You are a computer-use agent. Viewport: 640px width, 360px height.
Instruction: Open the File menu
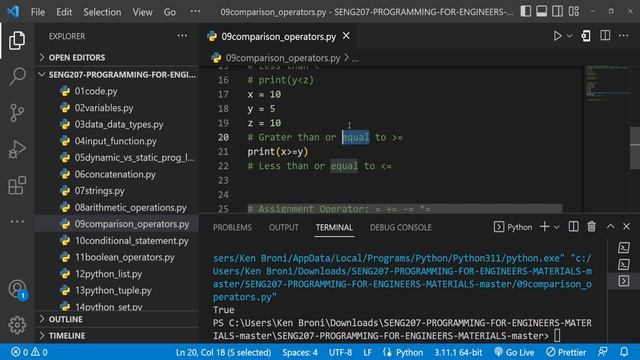tap(38, 12)
